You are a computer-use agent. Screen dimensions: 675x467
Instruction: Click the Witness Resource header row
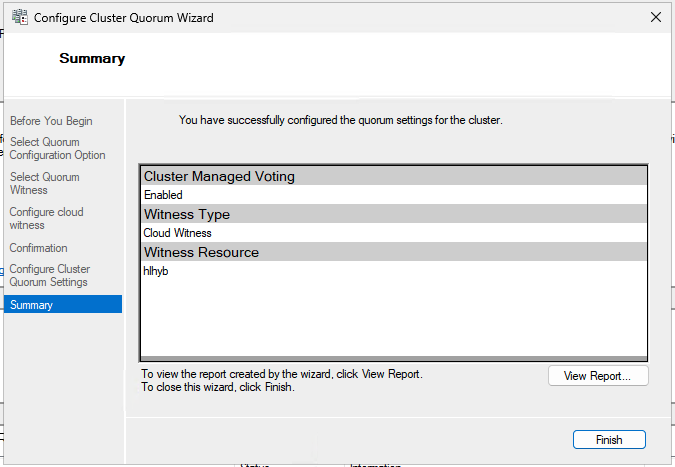201,253
